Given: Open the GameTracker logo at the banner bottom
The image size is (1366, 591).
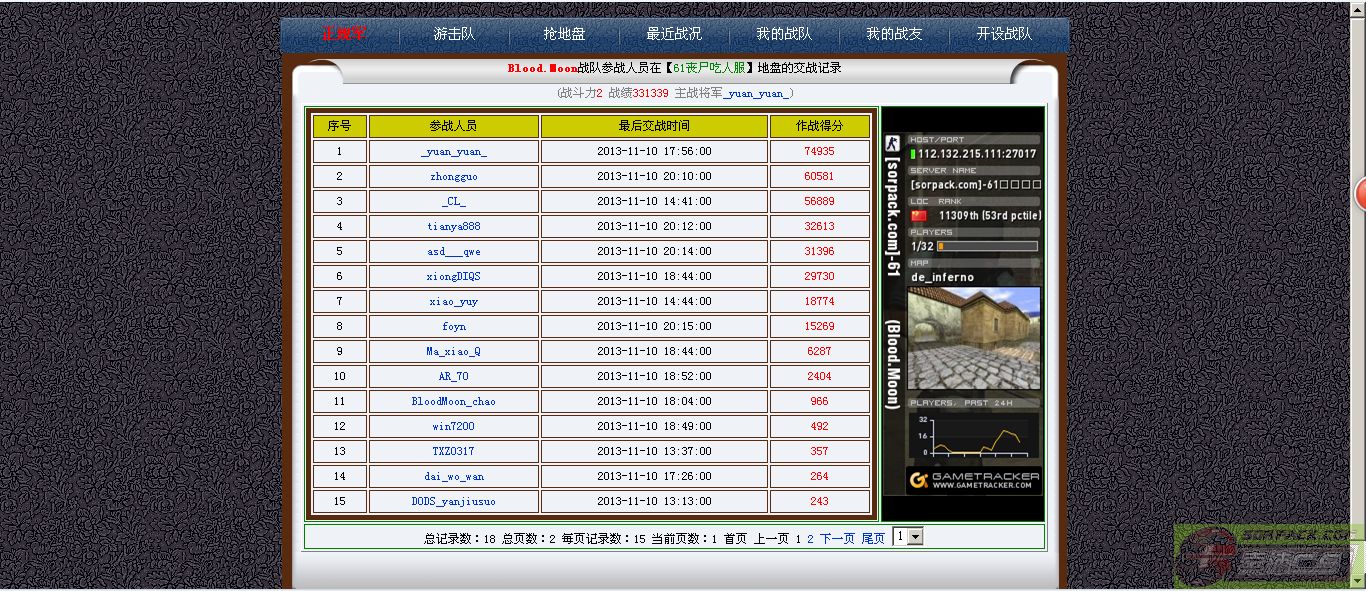Looking at the screenshot, I should pos(974,481).
